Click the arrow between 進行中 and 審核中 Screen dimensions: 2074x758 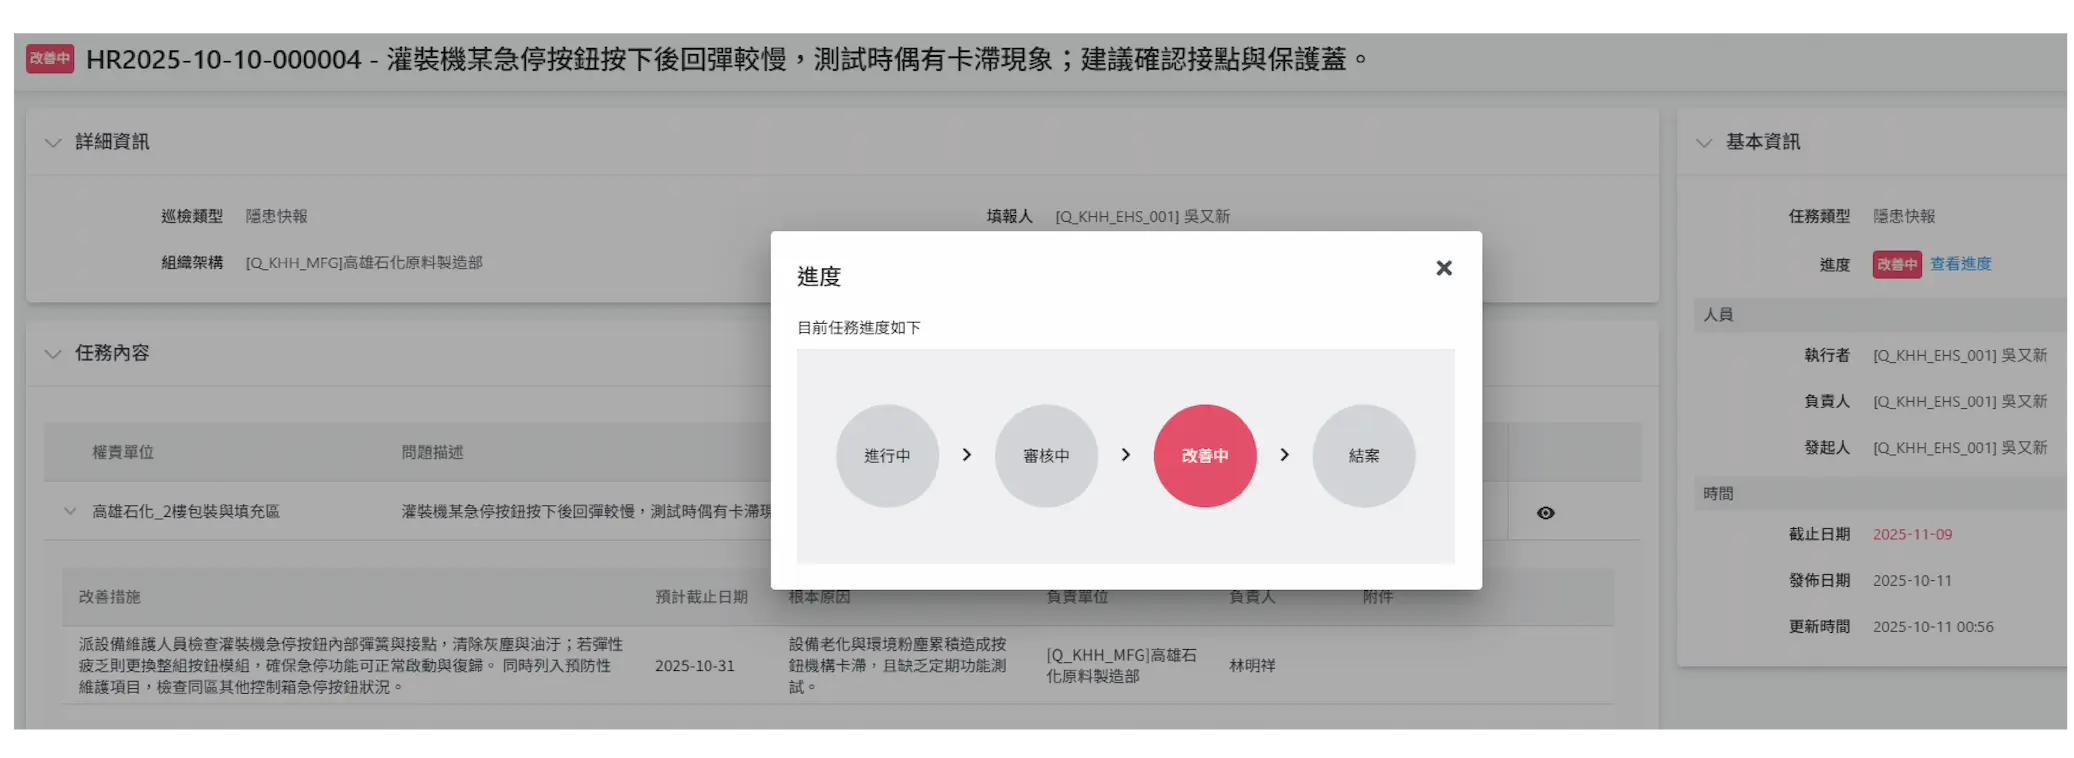click(x=966, y=455)
